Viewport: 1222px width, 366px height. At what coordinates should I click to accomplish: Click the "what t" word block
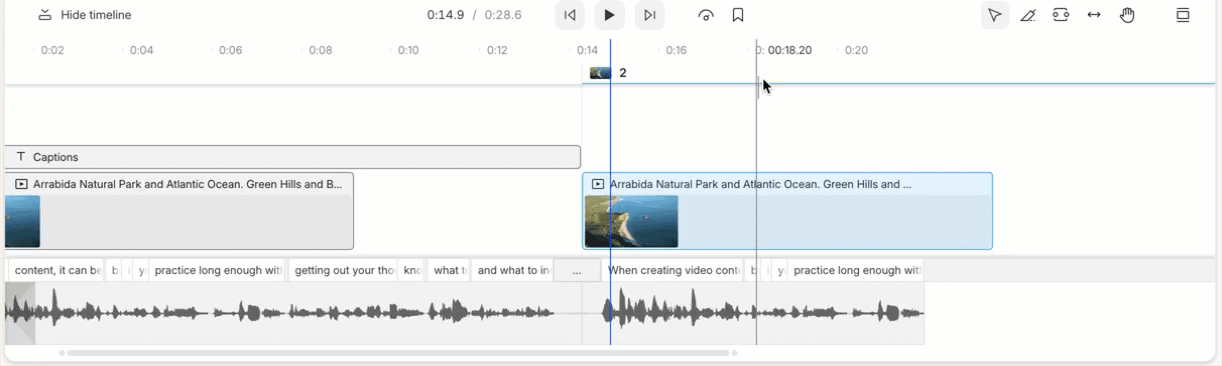449,270
